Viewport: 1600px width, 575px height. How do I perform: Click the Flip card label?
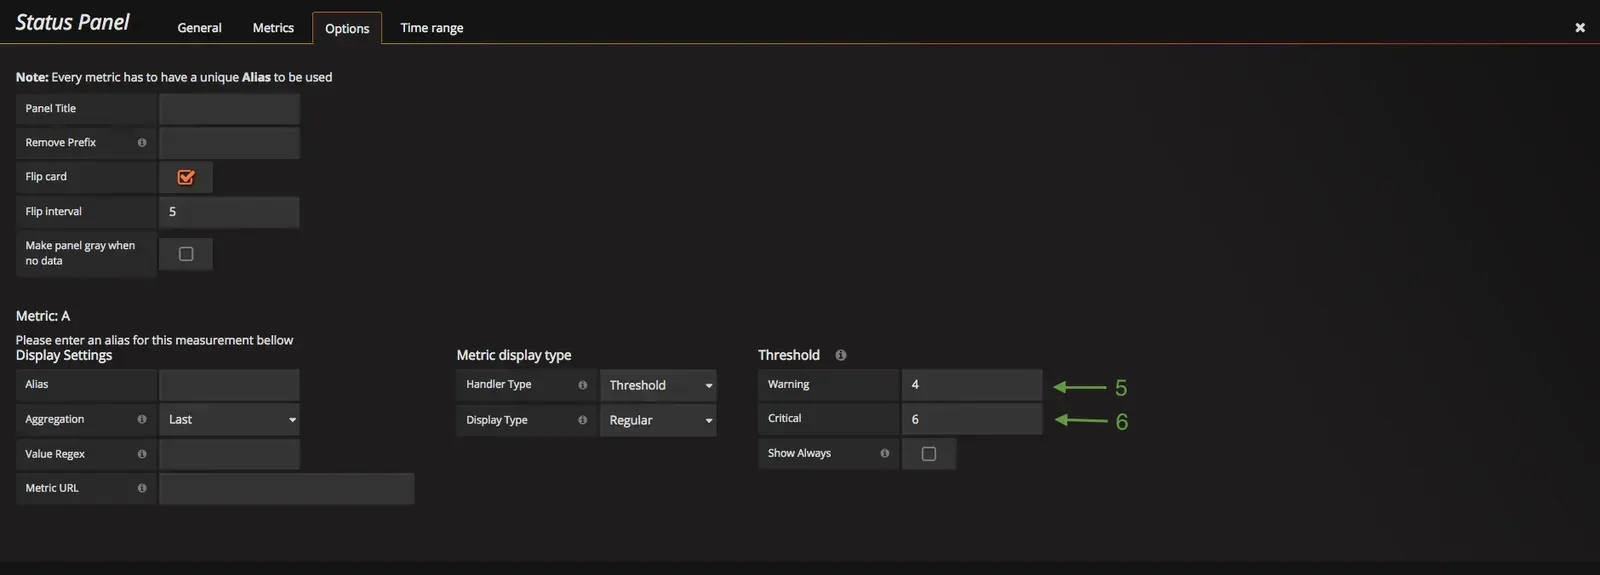[x=46, y=177]
